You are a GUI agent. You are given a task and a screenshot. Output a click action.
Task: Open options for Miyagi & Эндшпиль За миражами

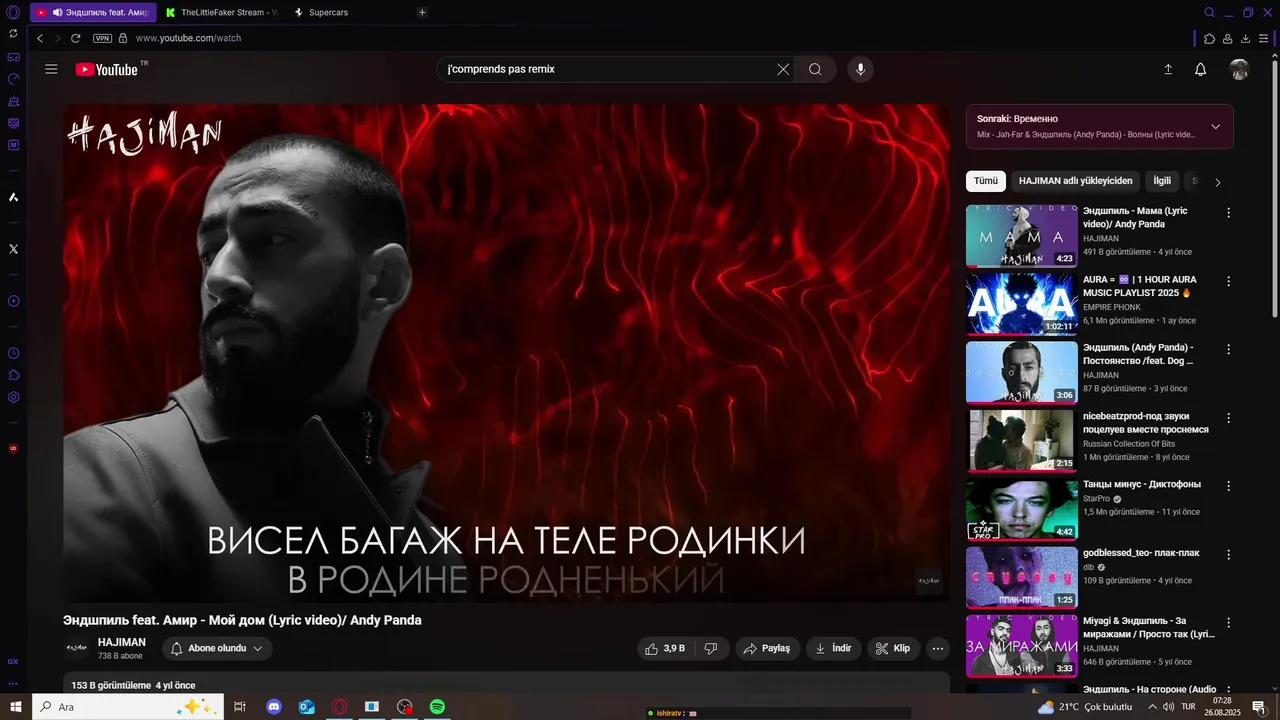[x=1229, y=622]
